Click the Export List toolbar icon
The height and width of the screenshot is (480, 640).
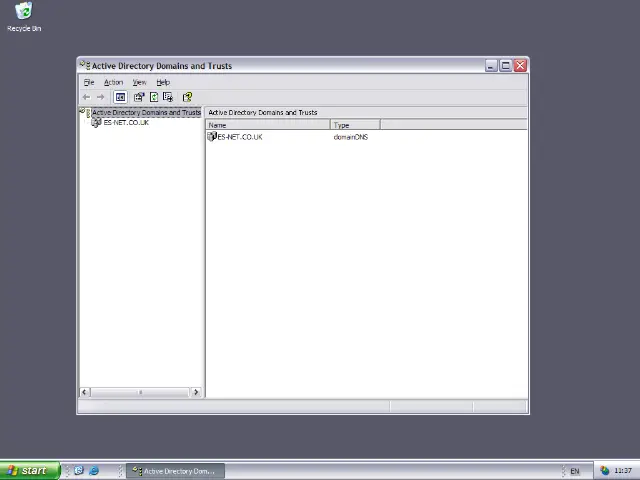[168, 97]
